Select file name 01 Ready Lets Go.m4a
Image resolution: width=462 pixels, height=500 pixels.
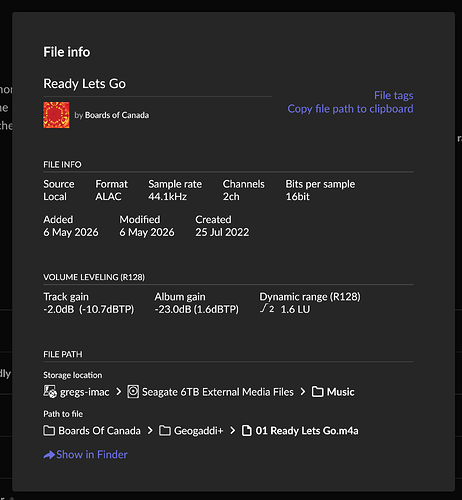click(307, 431)
